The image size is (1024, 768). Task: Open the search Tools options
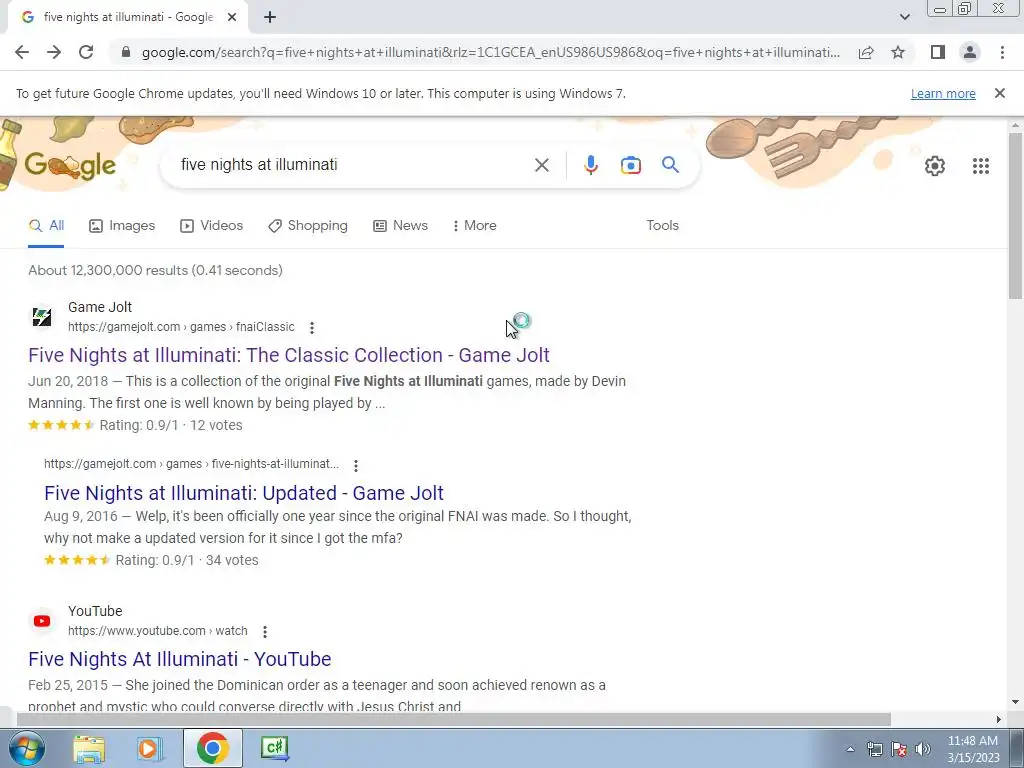[x=662, y=225]
